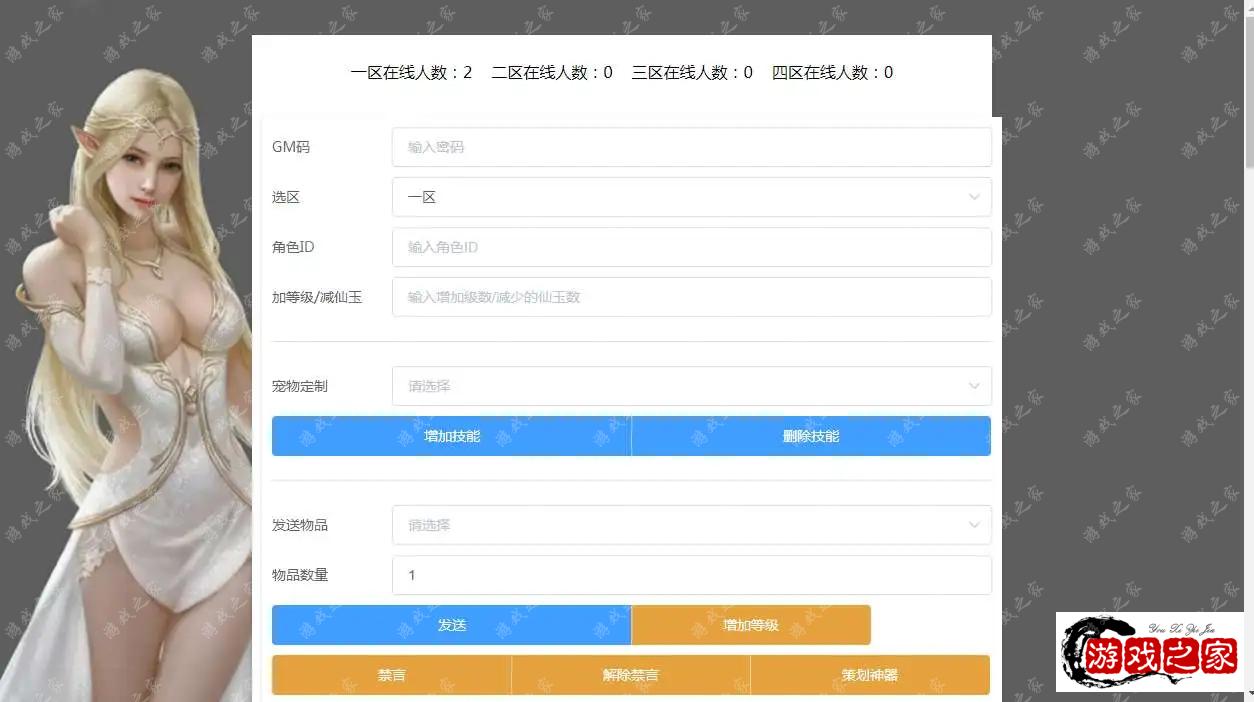Image resolution: width=1254 pixels, height=702 pixels.
Task: Click the GM码 password input field
Action: [x=691, y=147]
